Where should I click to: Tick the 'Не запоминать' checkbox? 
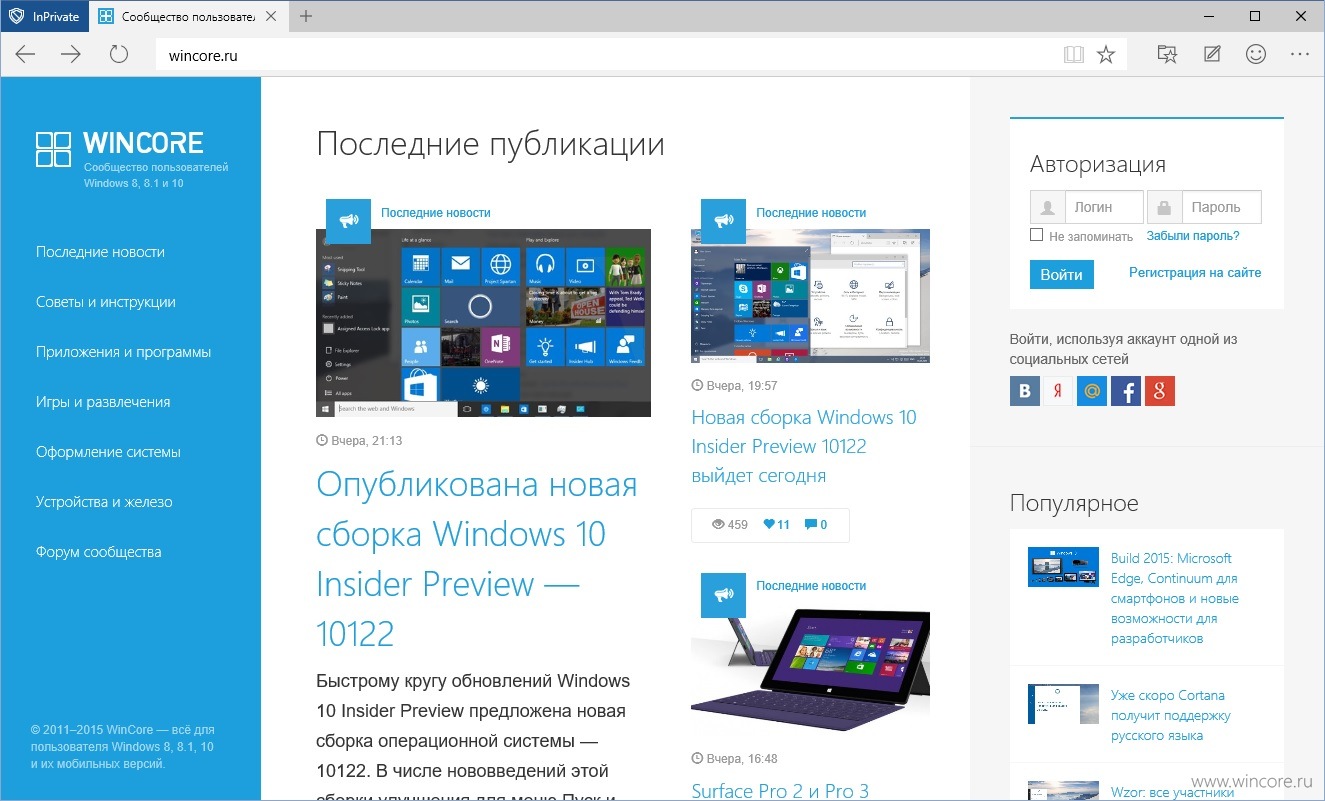click(1037, 235)
